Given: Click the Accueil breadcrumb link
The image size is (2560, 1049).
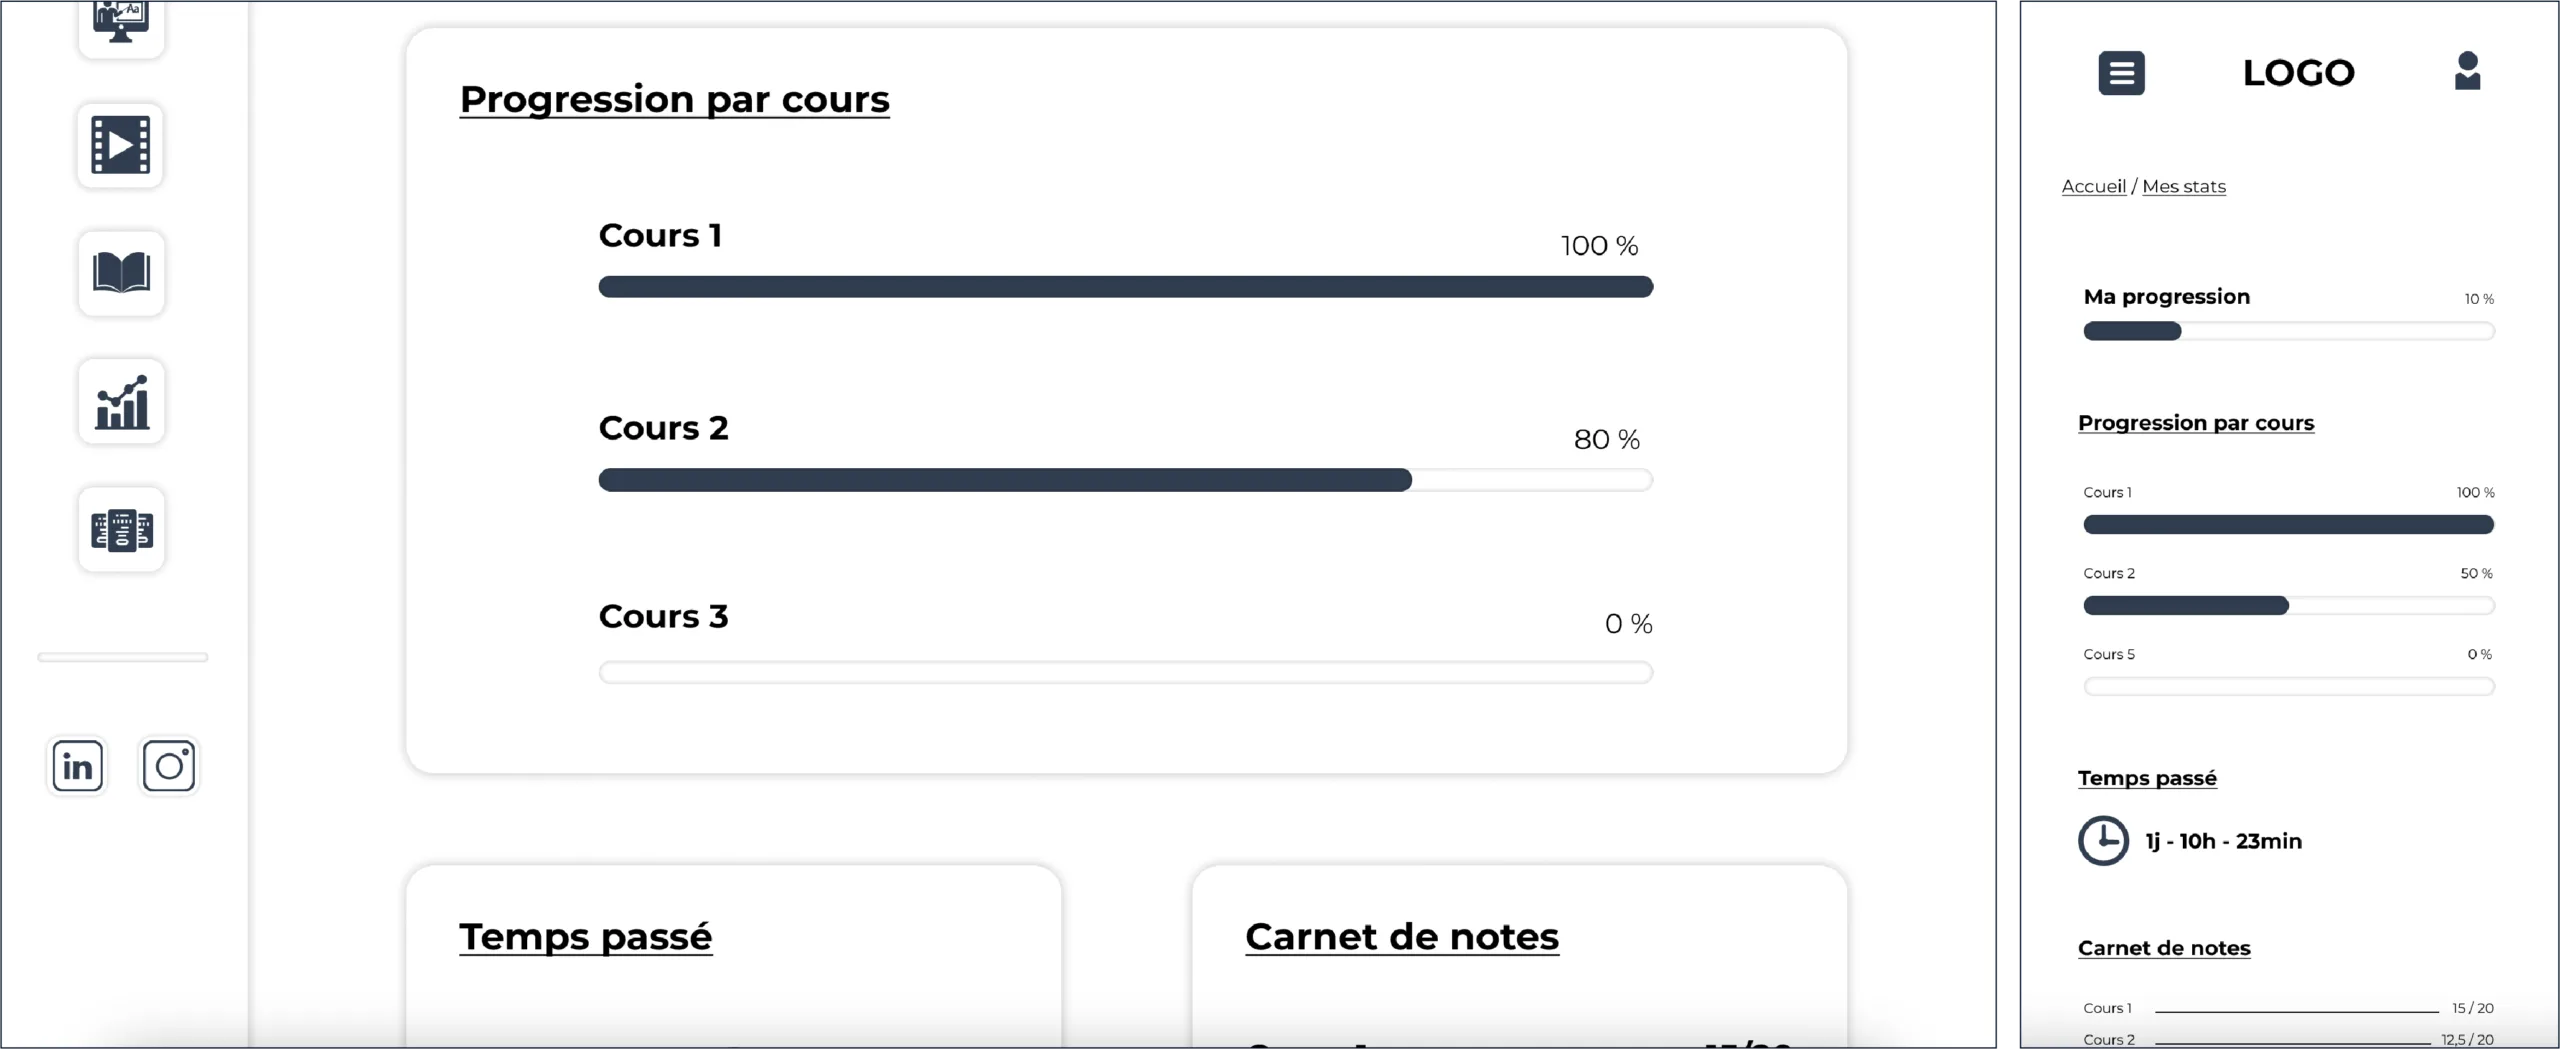Looking at the screenshot, I should pyautogui.click(x=2093, y=186).
